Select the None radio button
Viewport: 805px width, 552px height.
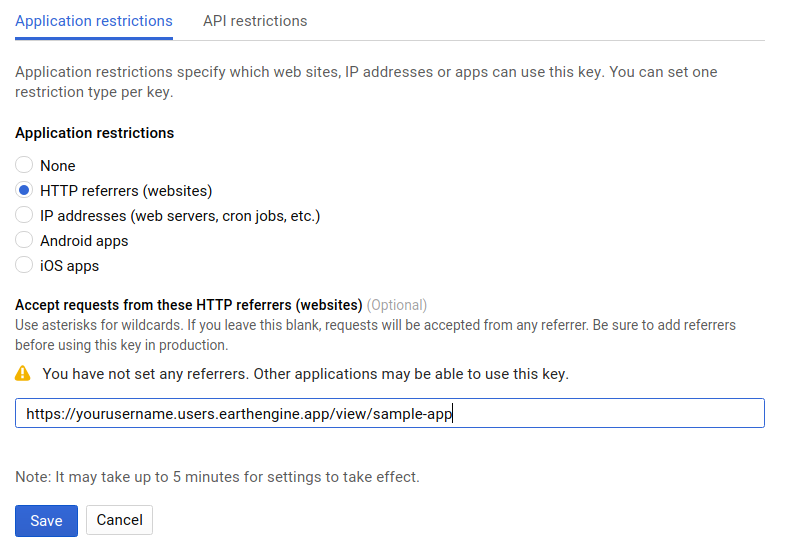(x=24, y=166)
